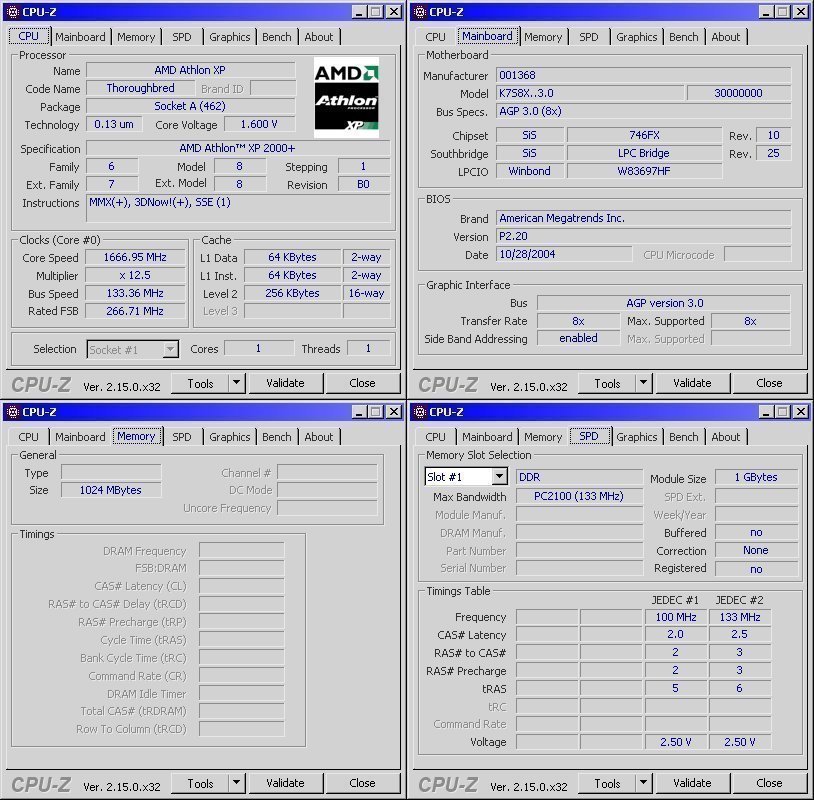Click Validate button in the Mainboard window
Screen dimensions: 814x800
[x=693, y=383]
